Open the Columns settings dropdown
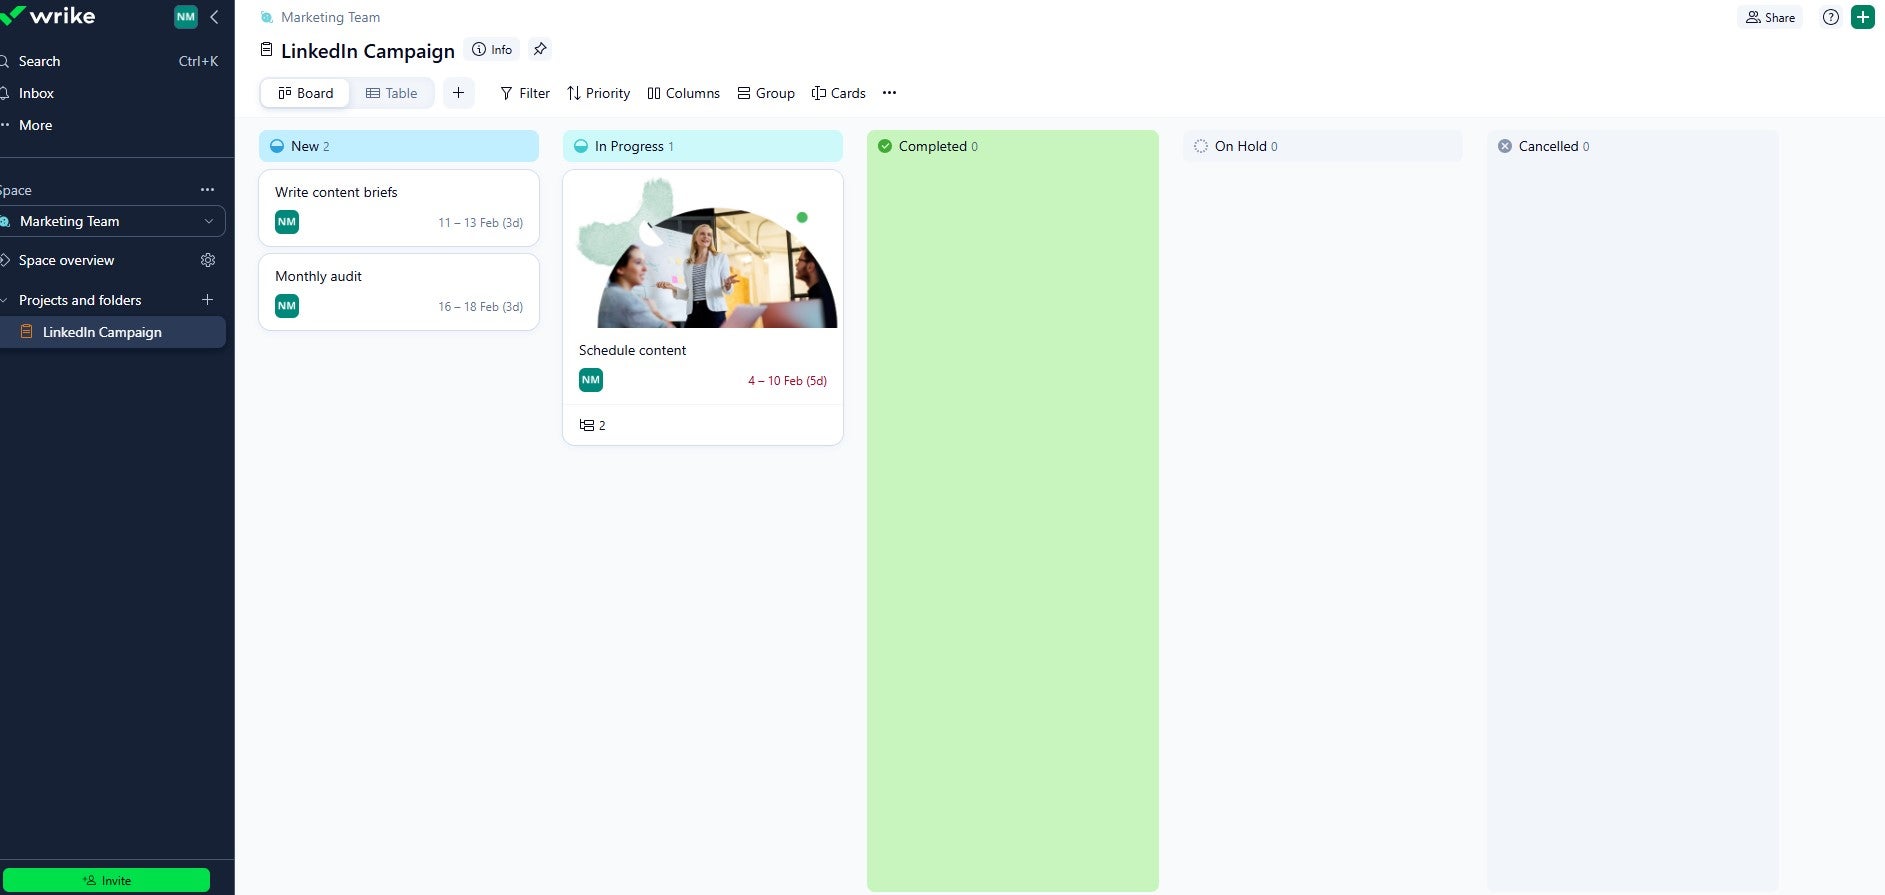 [683, 93]
